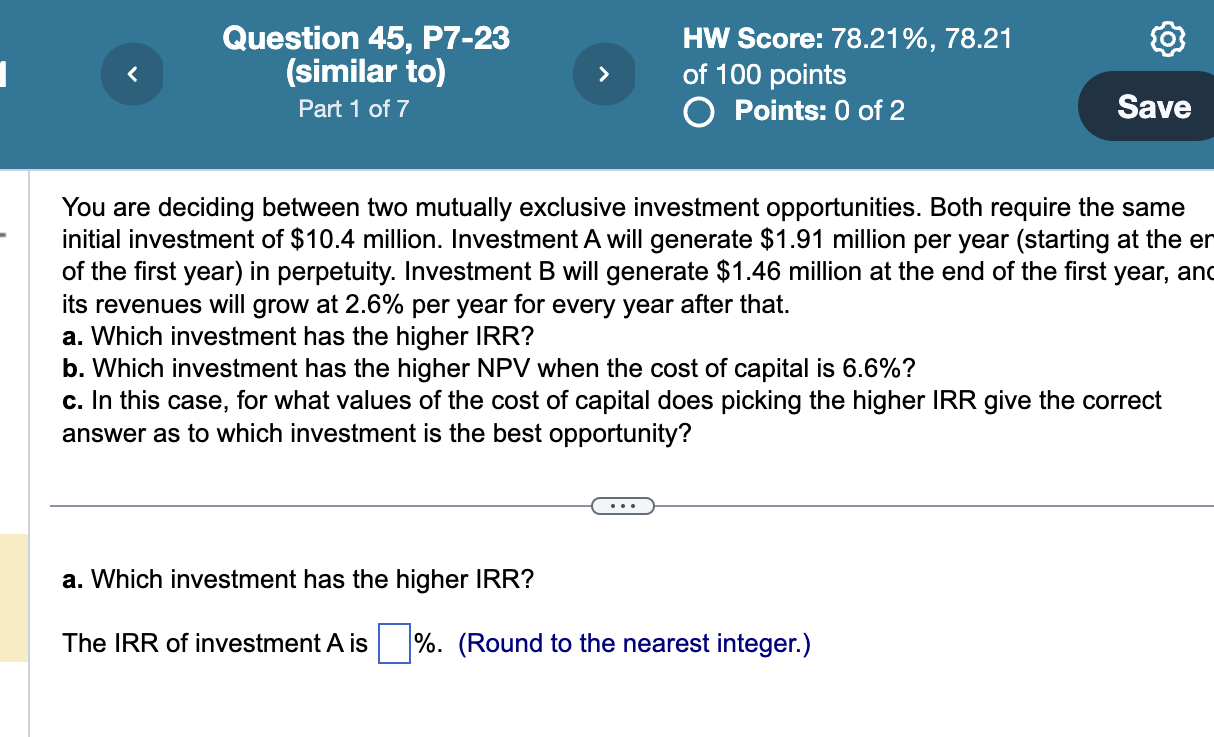Viewport: 1214px width, 737px height.
Task: Click the HW Score 78.21% text
Action: pyautogui.click(x=847, y=39)
